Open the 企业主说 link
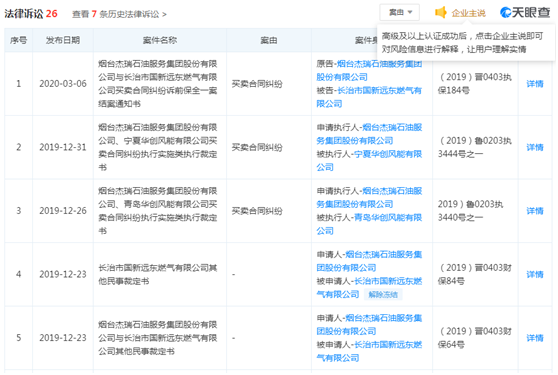This screenshot has height=375, width=558. pos(468,13)
